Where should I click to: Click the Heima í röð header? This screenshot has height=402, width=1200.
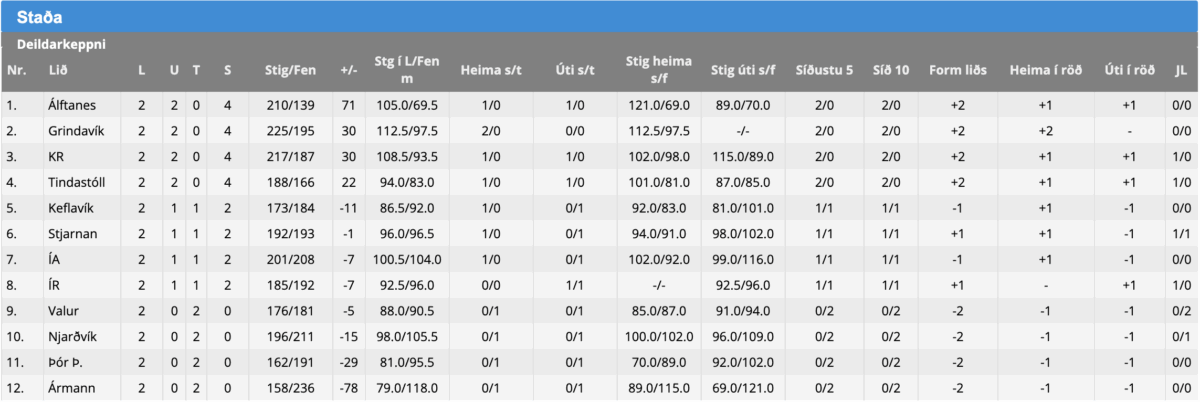[x=1045, y=70]
